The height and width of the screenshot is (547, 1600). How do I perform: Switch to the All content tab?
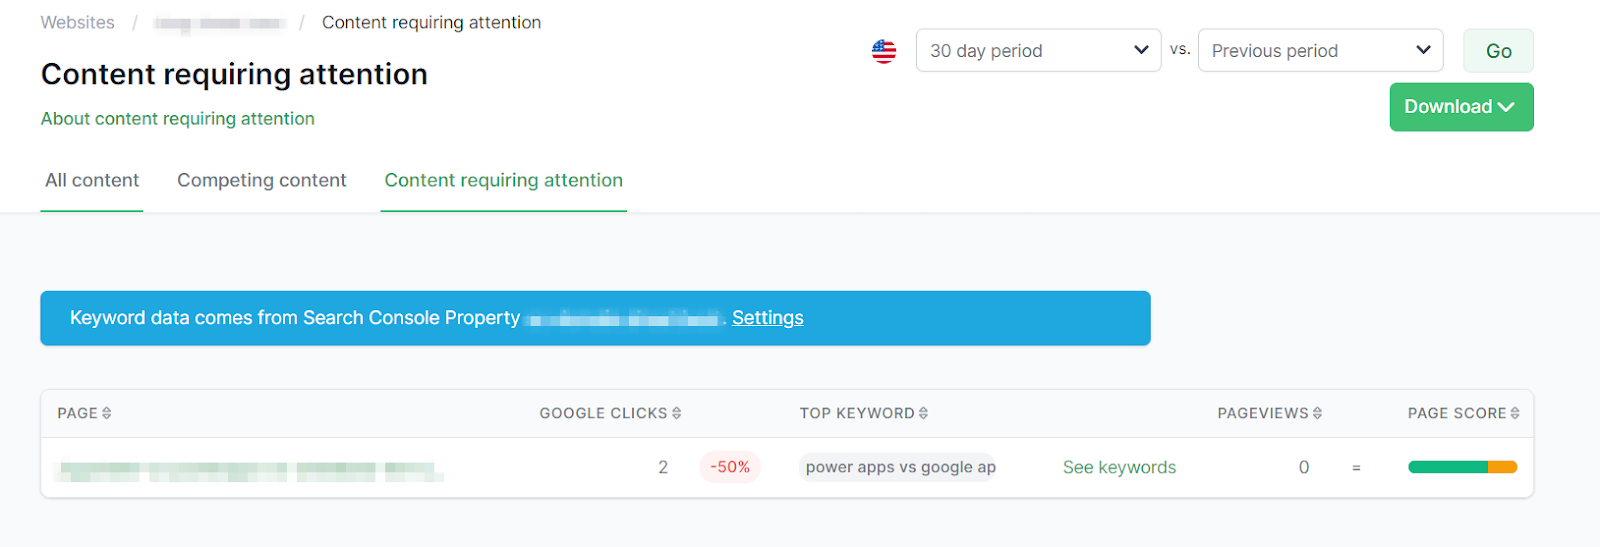pyautogui.click(x=92, y=180)
